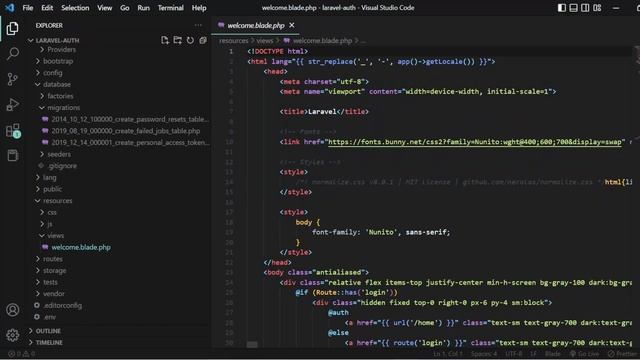Toggle the secondary side bar visibility

pos(585,8)
